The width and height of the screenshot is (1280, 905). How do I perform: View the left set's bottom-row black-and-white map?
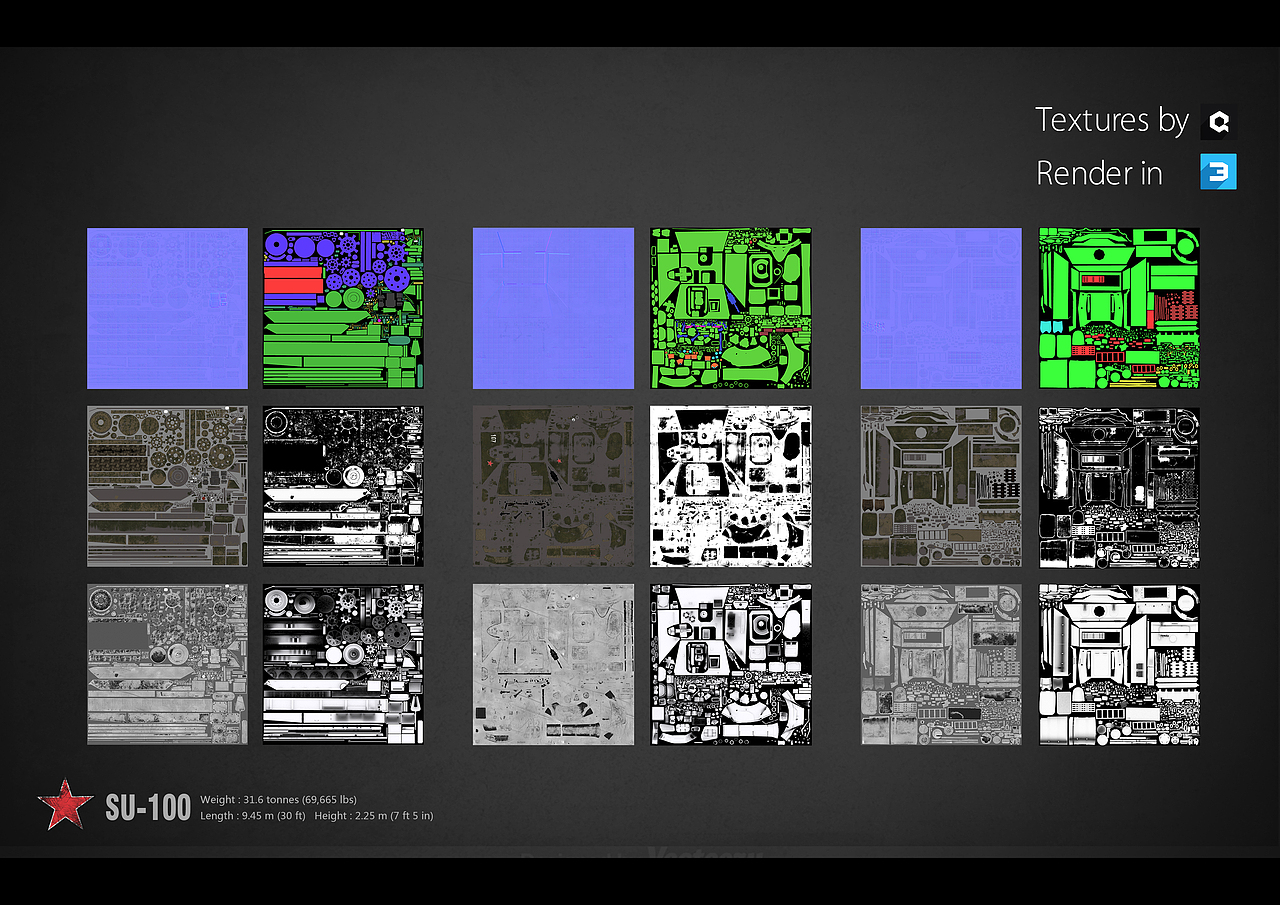click(x=343, y=664)
